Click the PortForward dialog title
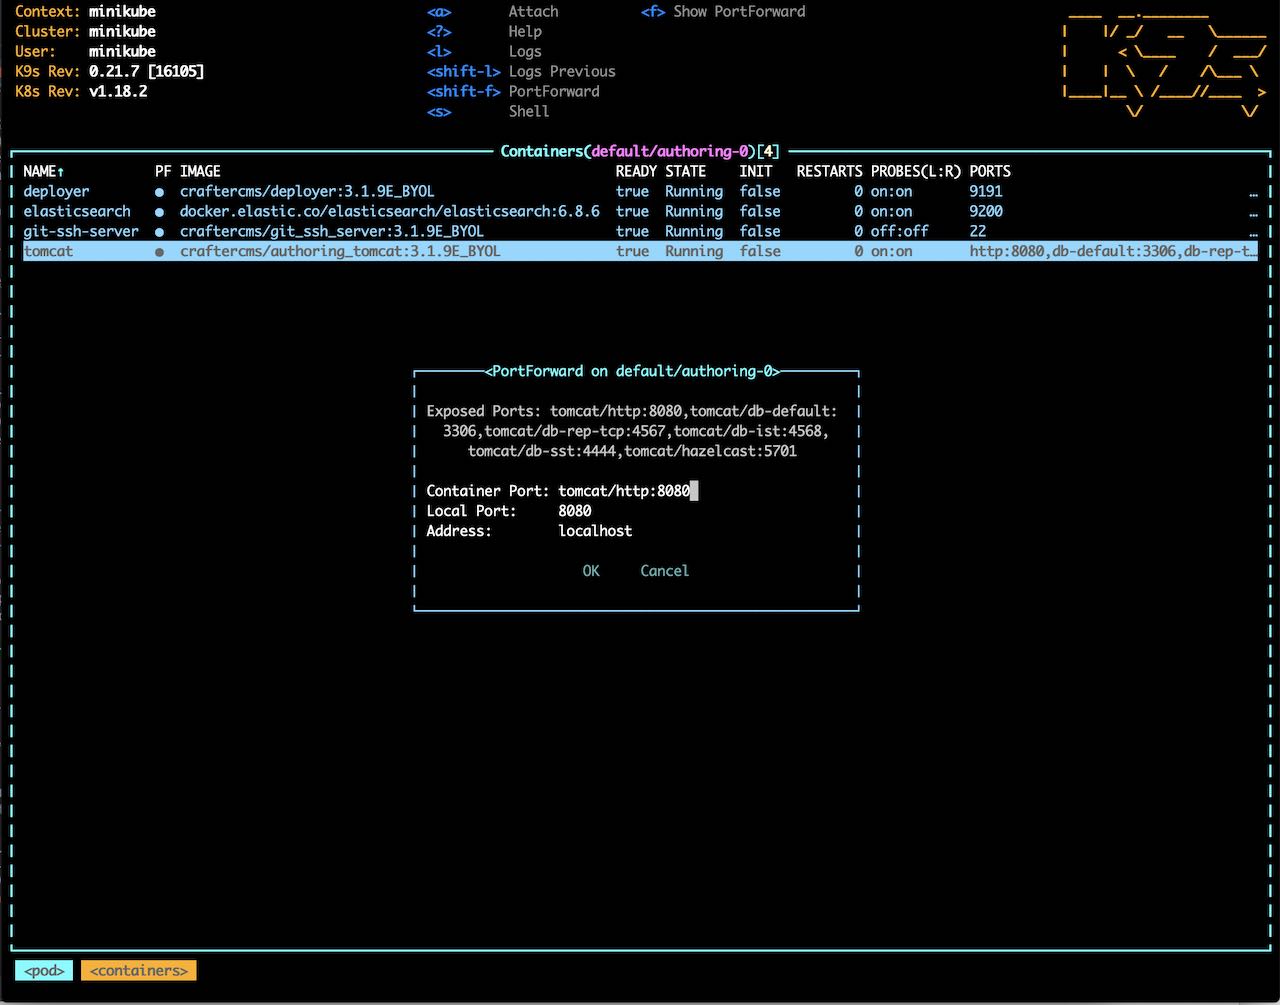The image size is (1280, 1005). click(632, 371)
